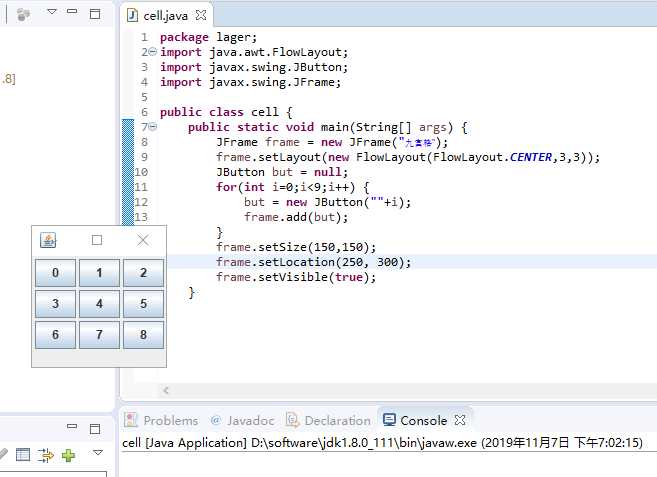This screenshot has width=657, height=477.
Task: Click the 'frame.setVisible(true);' line
Action: click(296, 277)
